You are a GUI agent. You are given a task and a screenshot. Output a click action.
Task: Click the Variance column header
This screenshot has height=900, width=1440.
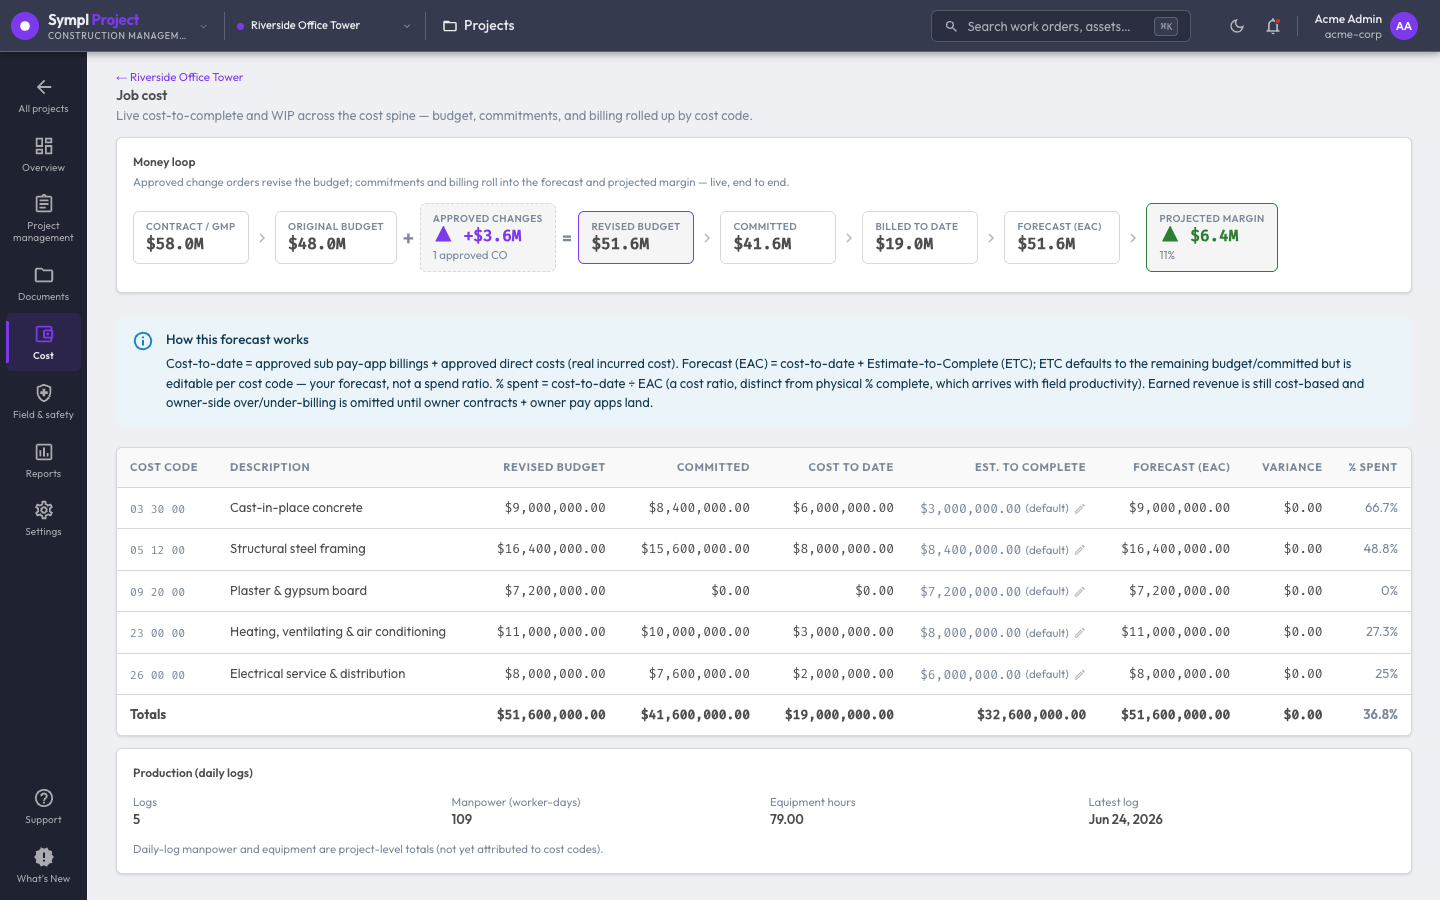[x=1292, y=467]
